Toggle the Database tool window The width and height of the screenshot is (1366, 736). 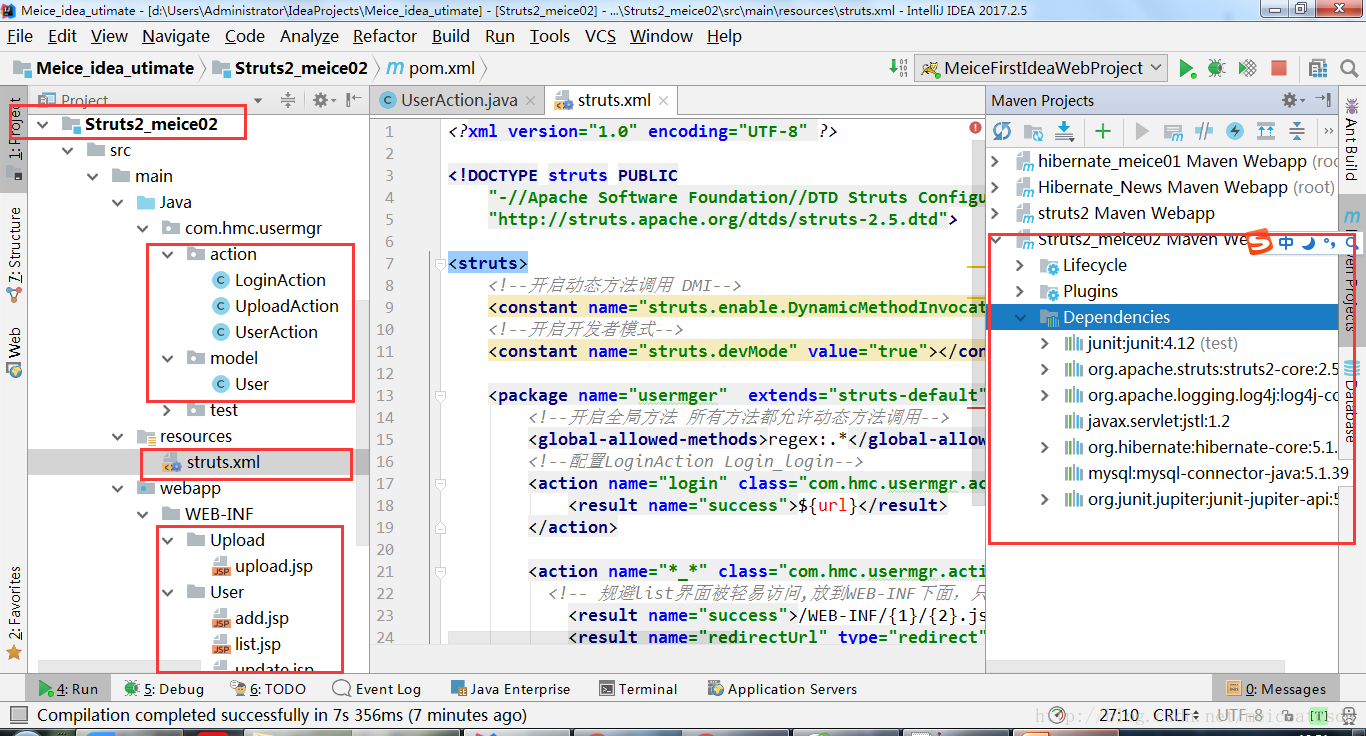(x=1351, y=401)
